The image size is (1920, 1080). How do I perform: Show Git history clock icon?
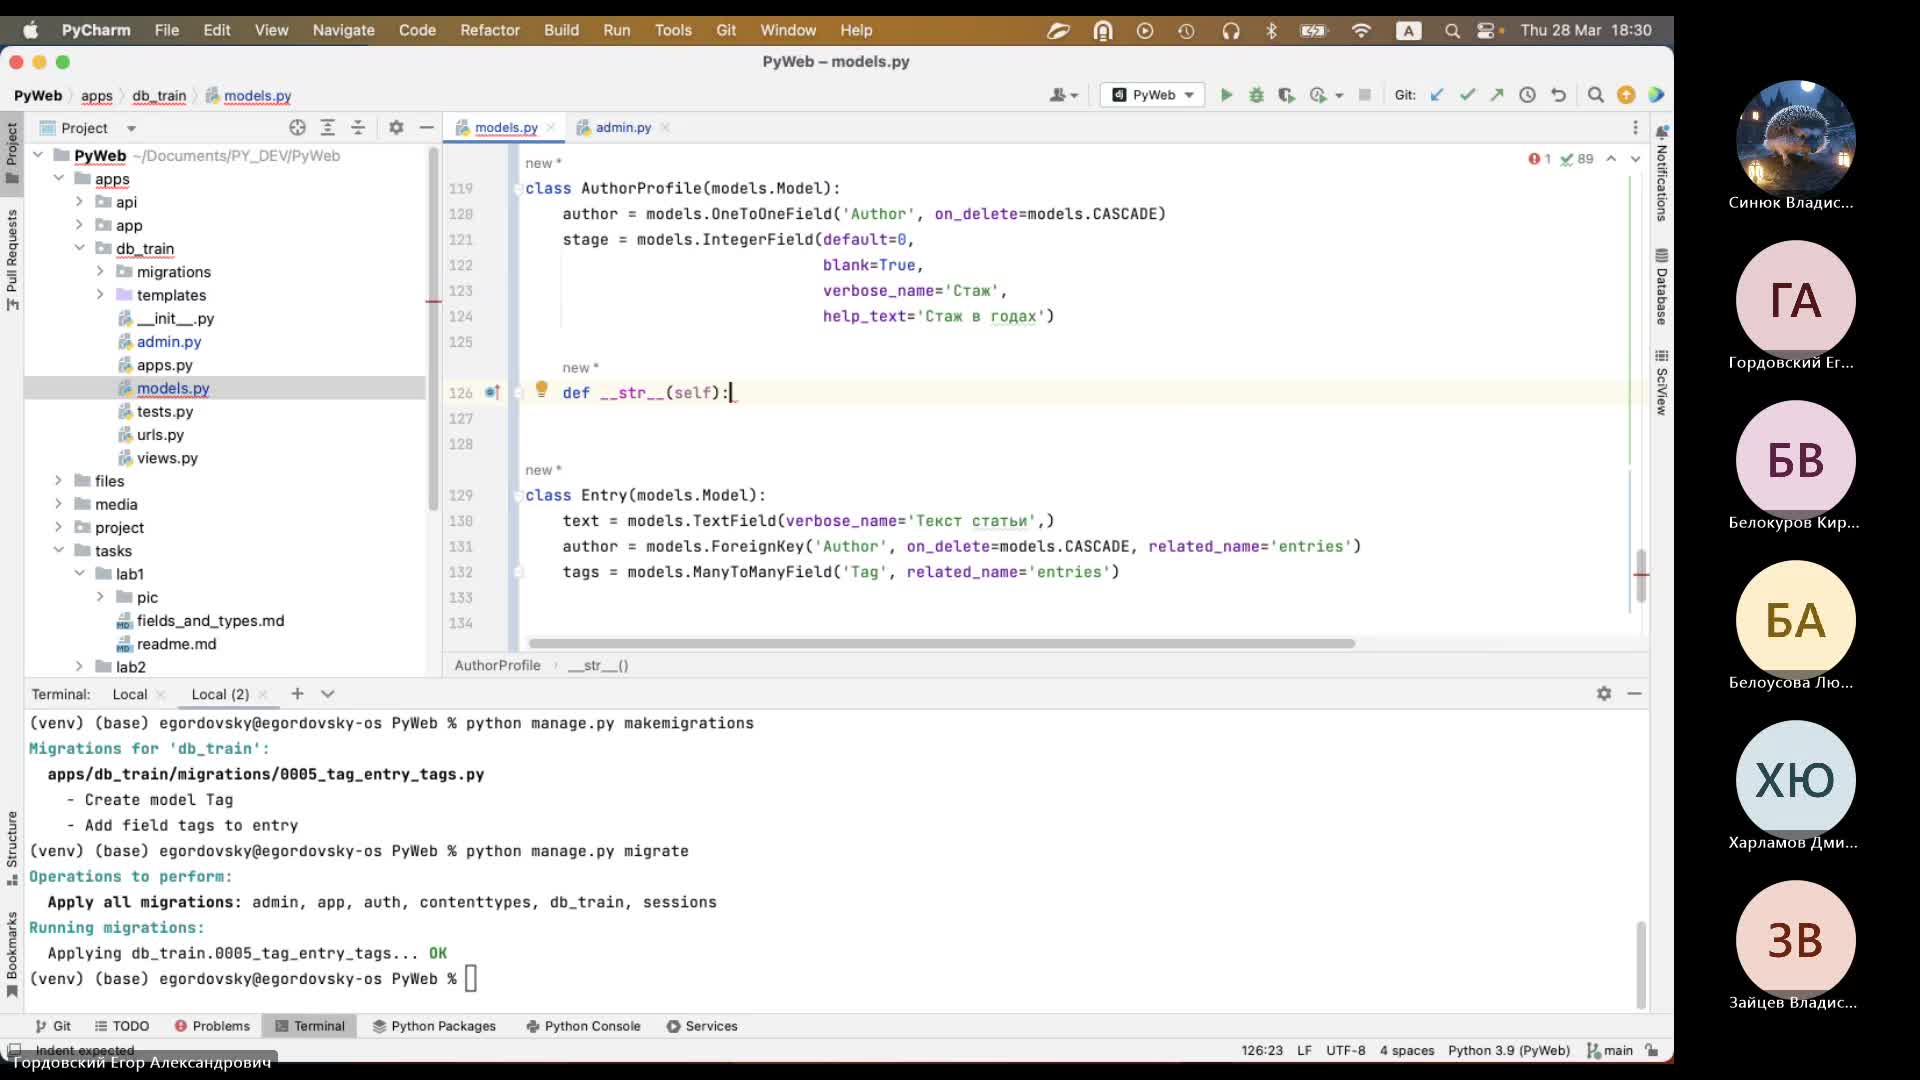coord(1527,95)
